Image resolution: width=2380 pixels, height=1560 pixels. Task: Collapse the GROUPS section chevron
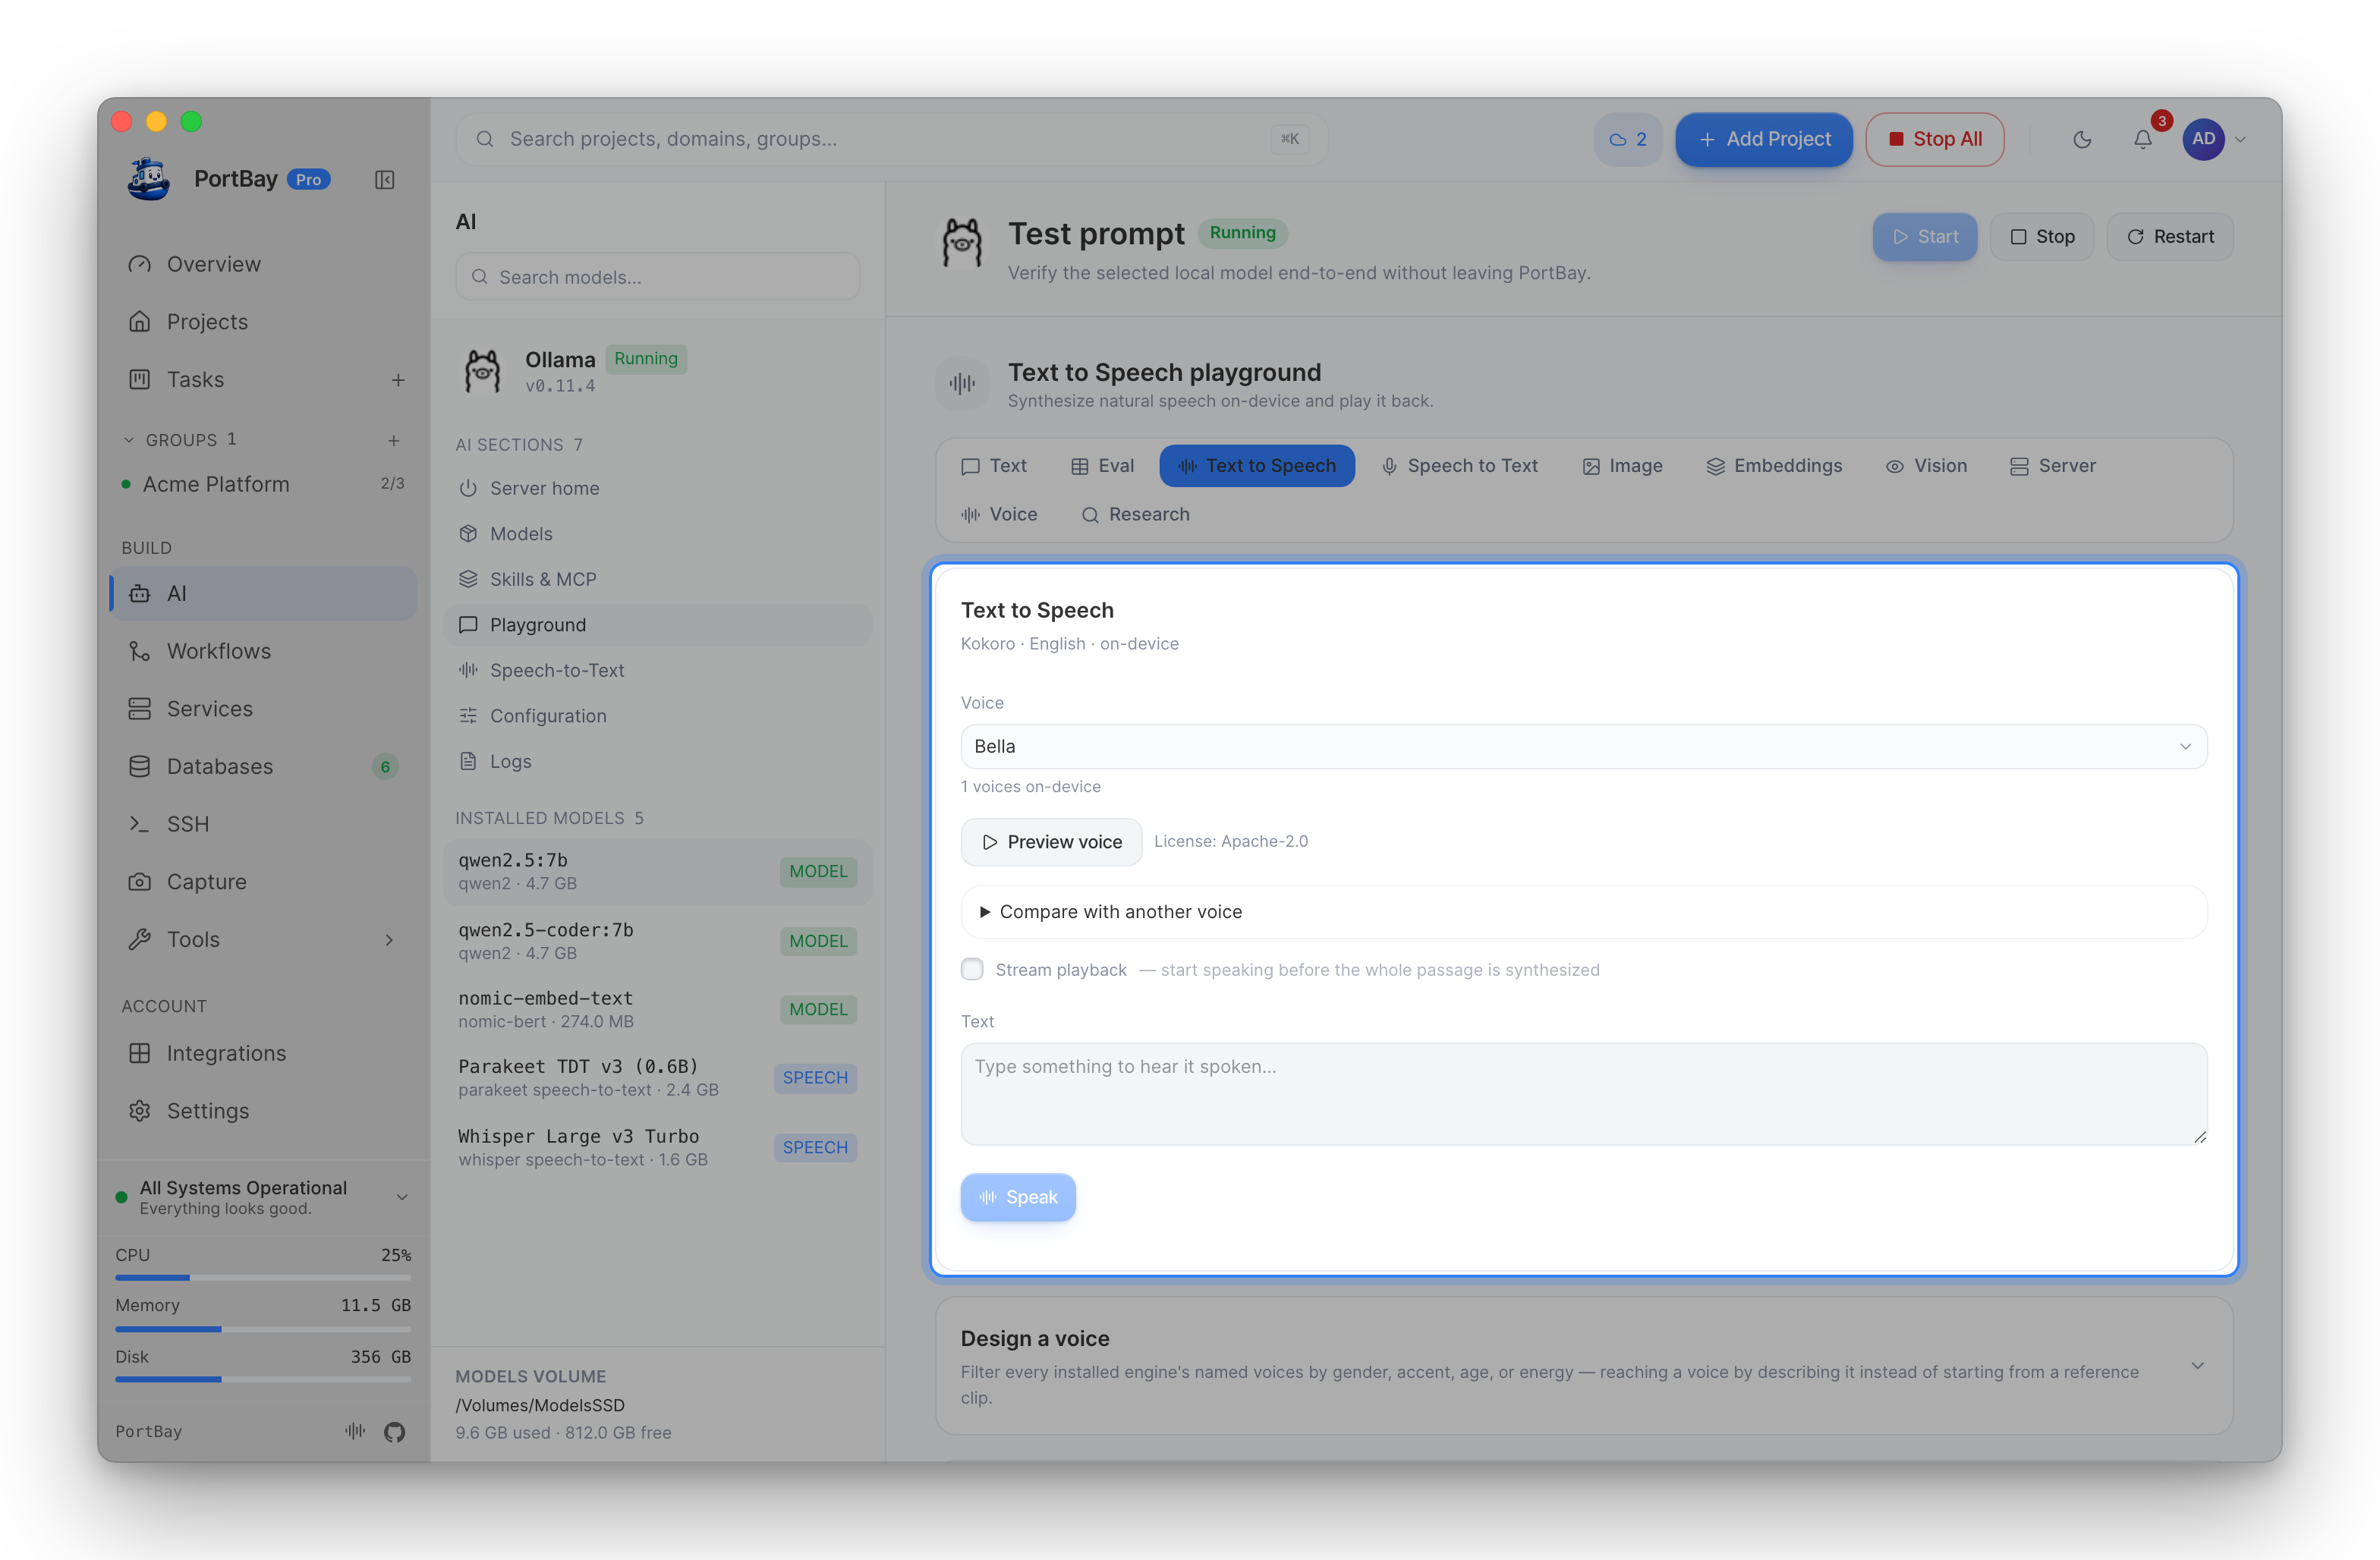128,440
